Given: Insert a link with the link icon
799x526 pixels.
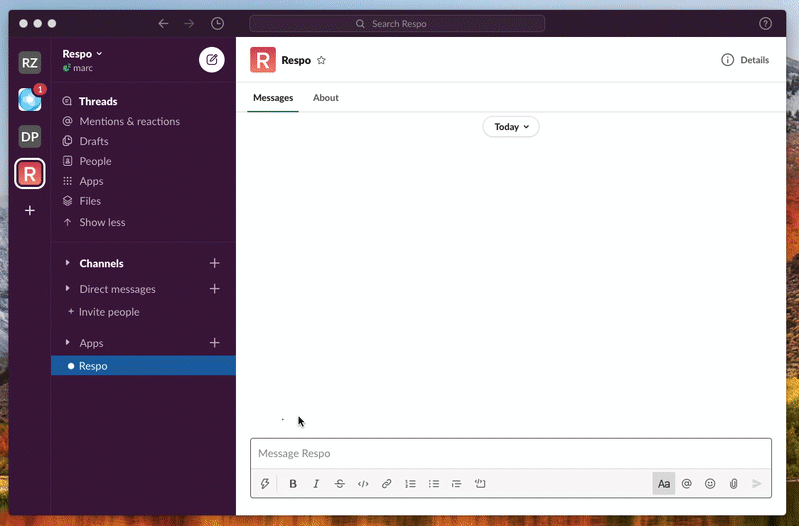Looking at the screenshot, I should (386, 484).
